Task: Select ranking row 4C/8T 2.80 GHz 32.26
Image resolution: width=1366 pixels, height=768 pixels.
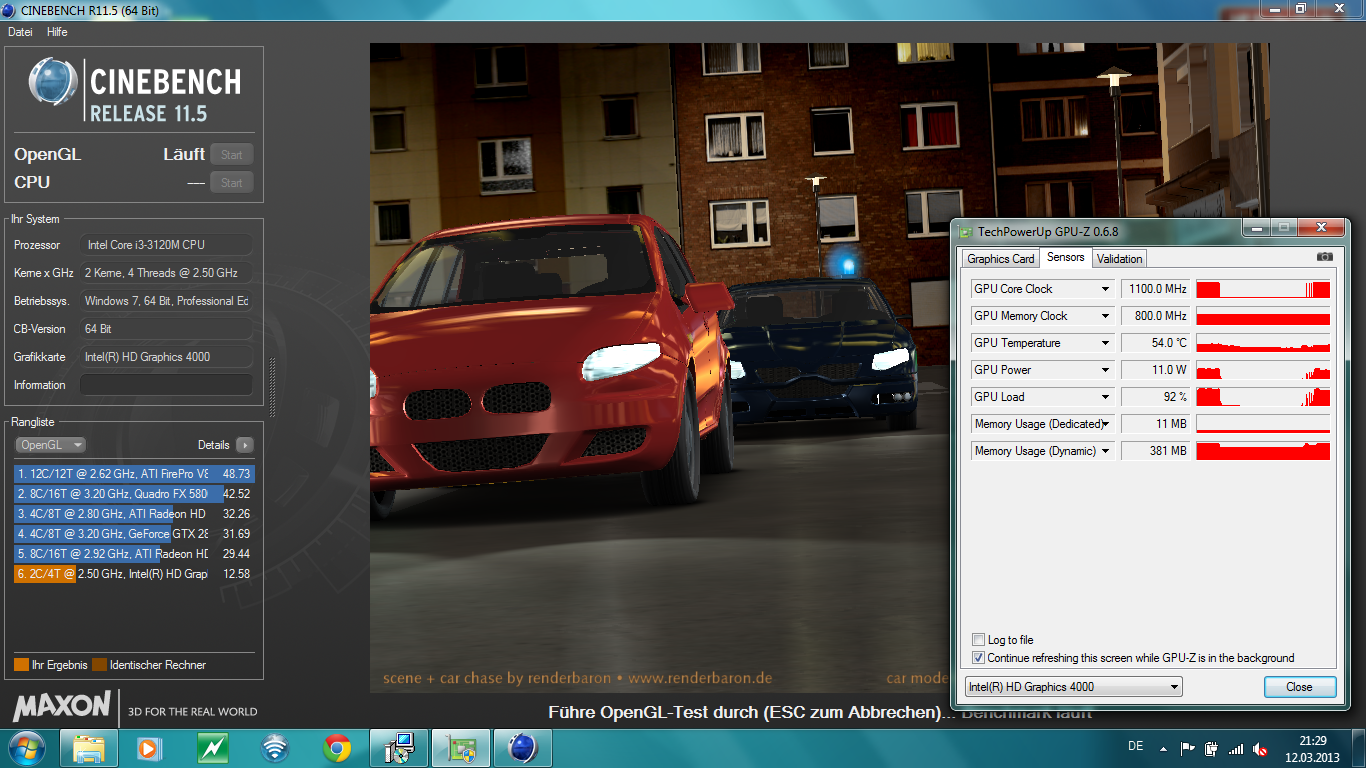Action: tap(134, 514)
